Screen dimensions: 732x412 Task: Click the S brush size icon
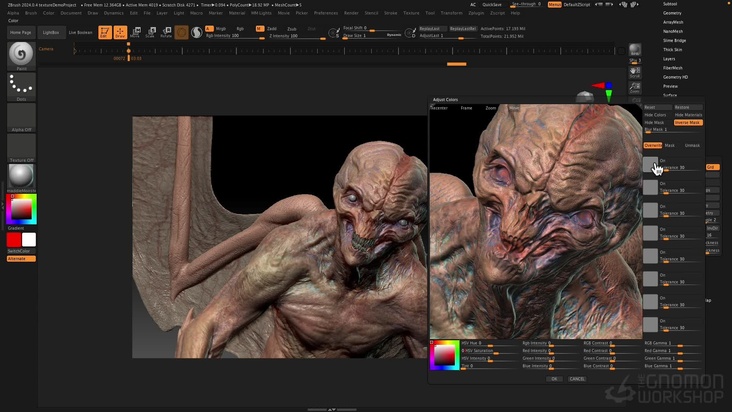[334, 33]
